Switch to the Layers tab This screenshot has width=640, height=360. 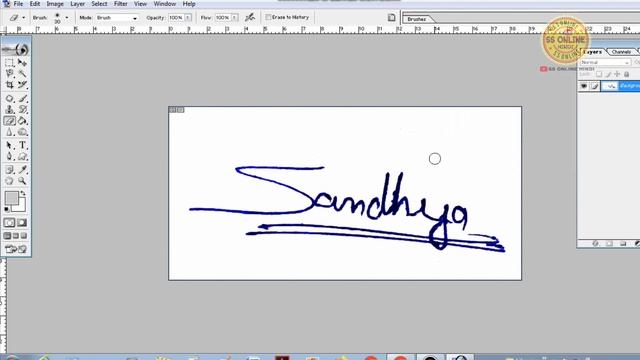coord(593,52)
